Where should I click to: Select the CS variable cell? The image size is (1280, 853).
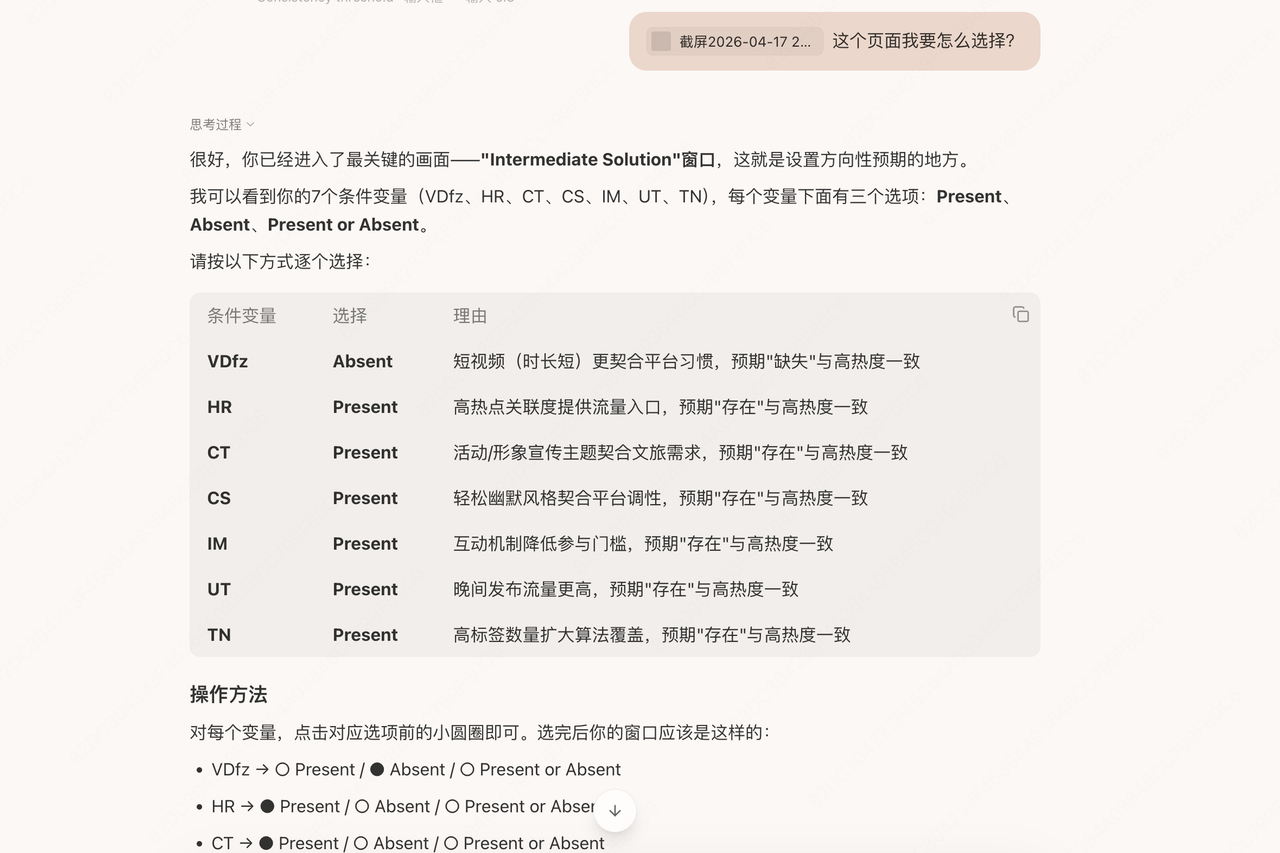[x=219, y=498]
